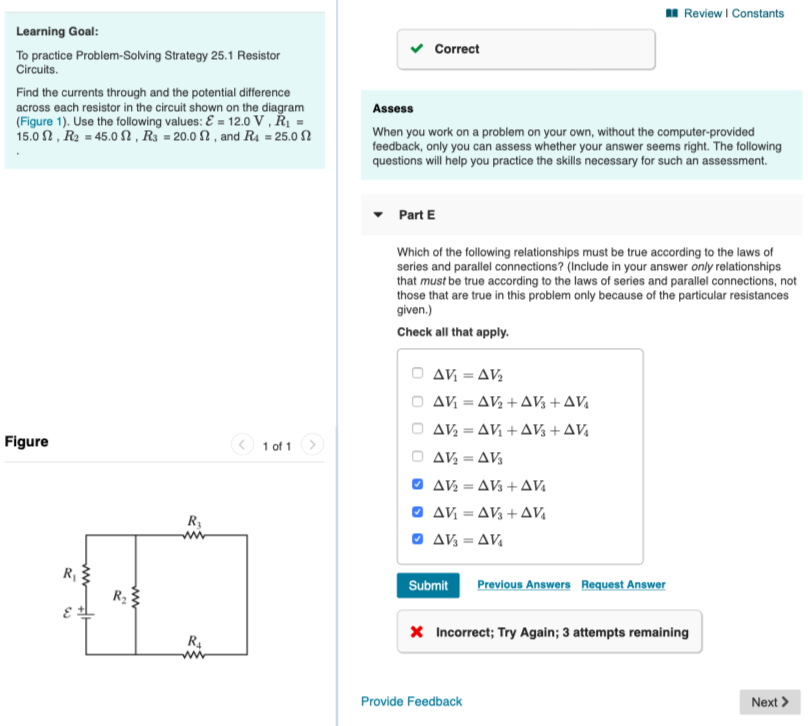808x726 pixels.
Task: Click the previous figure chevron arrow
Action: click(241, 445)
